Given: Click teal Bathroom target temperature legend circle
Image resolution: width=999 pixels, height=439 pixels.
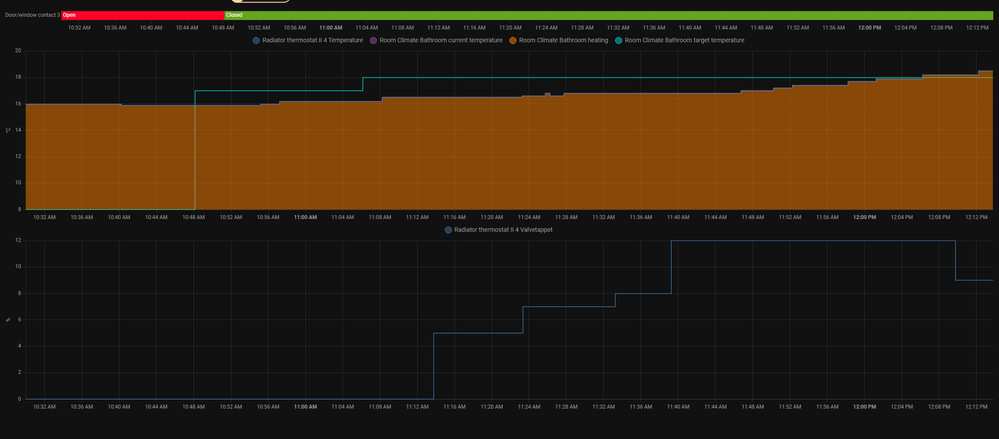Looking at the screenshot, I should pyautogui.click(x=619, y=40).
